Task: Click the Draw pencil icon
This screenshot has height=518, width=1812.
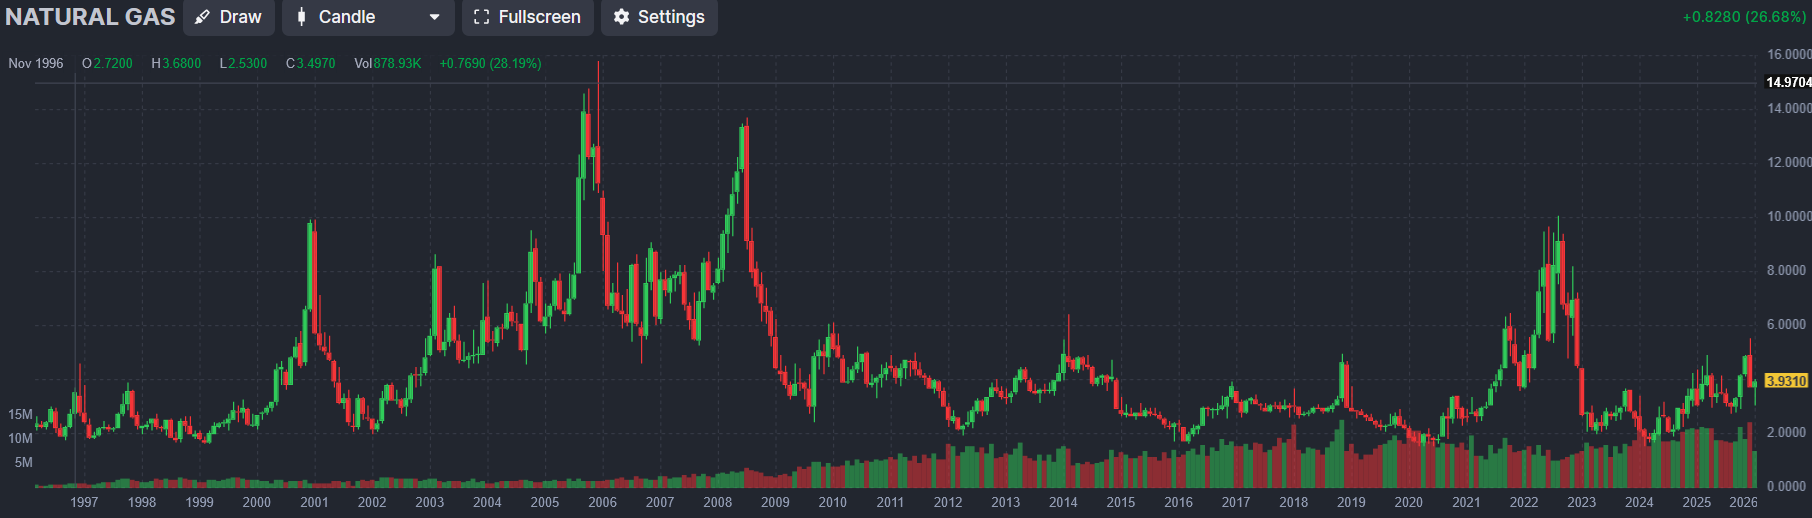Action: pos(203,17)
